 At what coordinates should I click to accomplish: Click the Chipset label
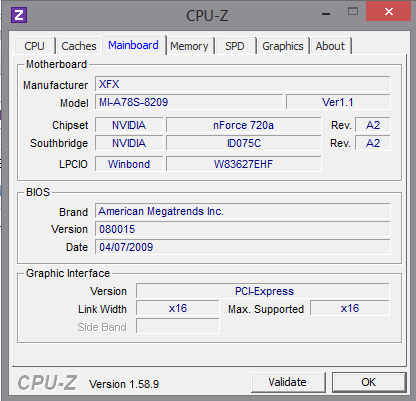(x=70, y=125)
